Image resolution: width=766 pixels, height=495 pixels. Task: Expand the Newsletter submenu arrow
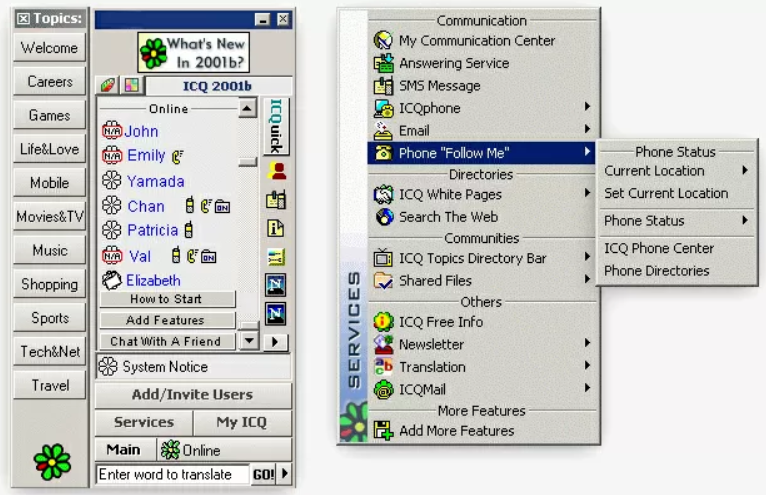587,343
